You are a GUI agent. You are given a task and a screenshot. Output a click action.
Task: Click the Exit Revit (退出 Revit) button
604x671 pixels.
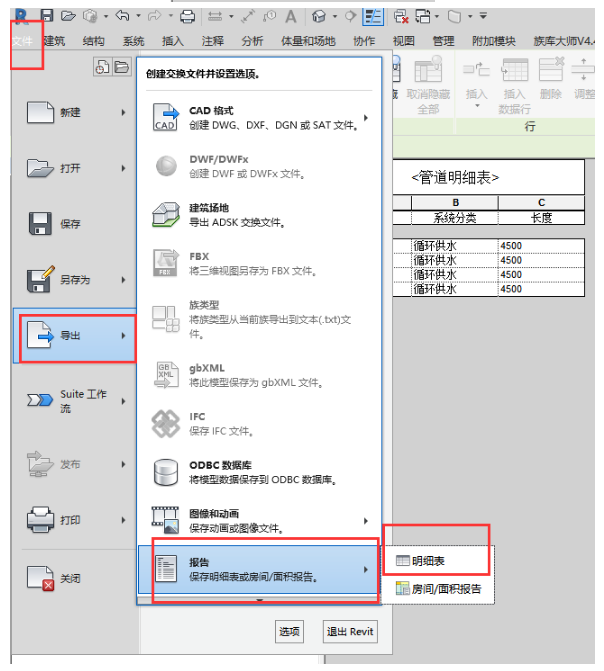350,631
